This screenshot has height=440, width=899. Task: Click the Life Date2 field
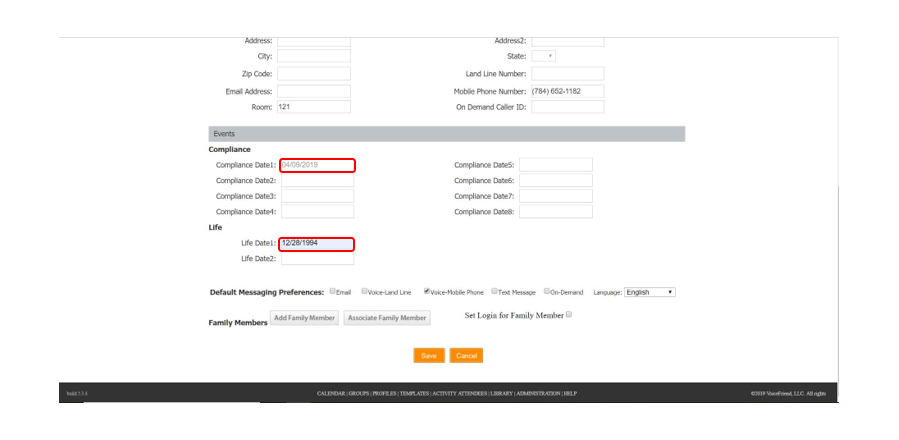(x=317, y=259)
